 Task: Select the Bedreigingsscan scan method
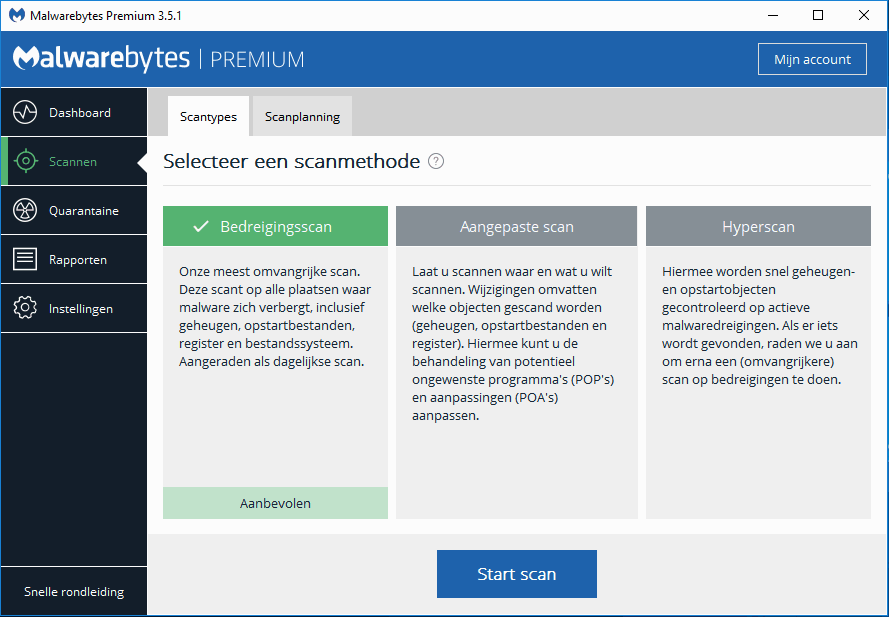[x=275, y=227]
